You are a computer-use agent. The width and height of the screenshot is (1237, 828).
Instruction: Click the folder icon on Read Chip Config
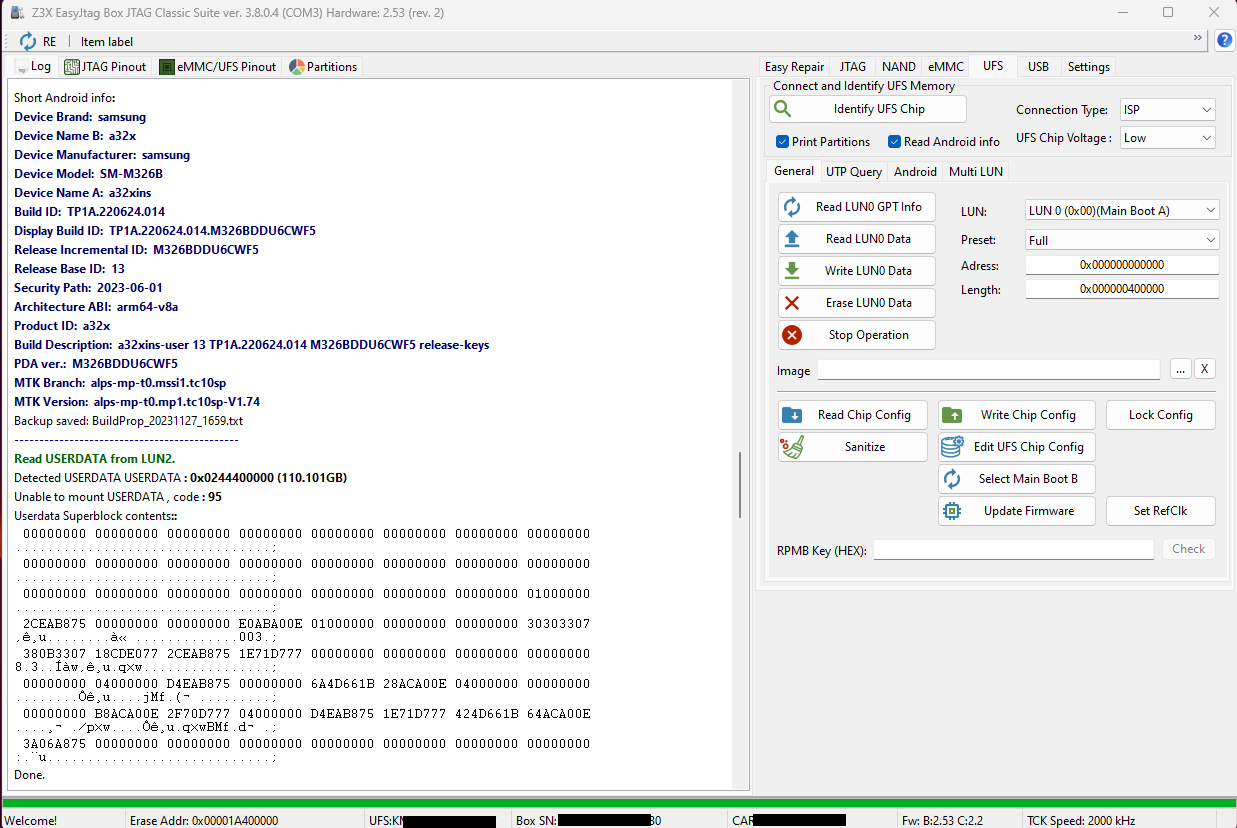(x=792, y=415)
